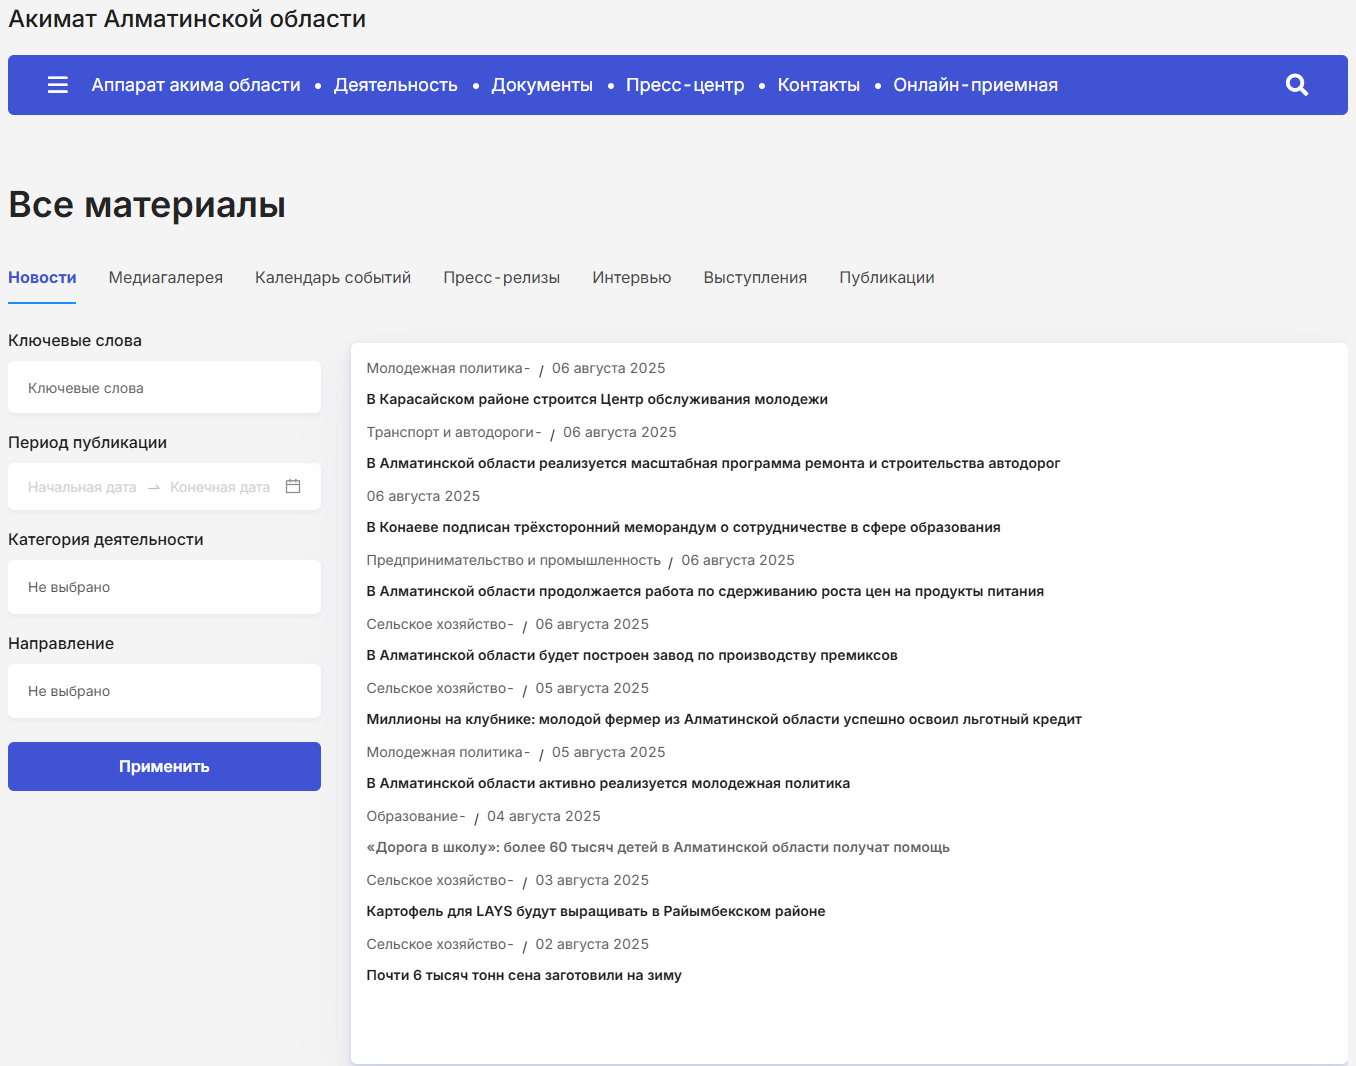
Task: Open article on ремонта и строительства автодорог
Action: coord(713,463)
